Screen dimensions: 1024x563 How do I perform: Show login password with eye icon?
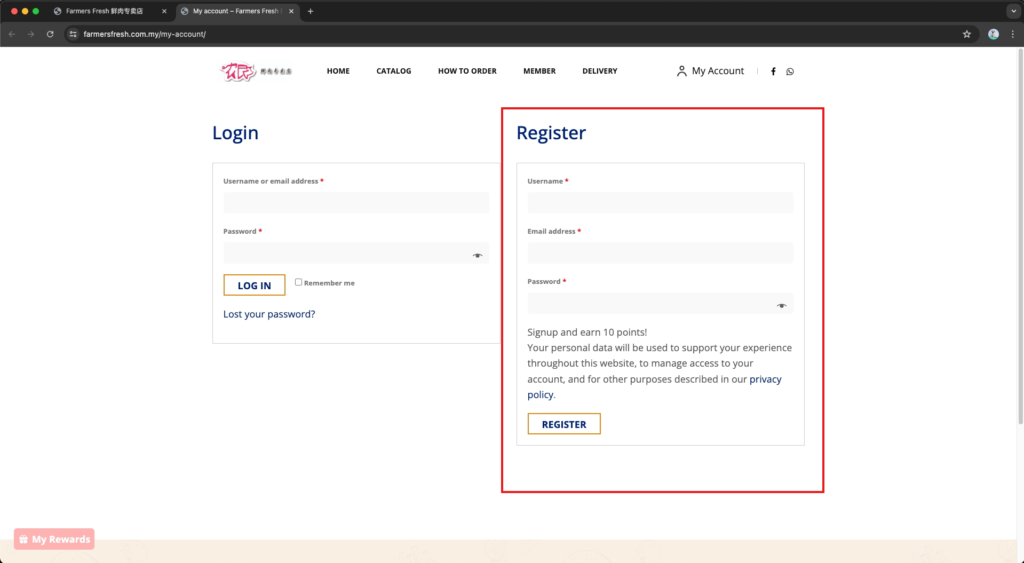[x=477, y=255]
